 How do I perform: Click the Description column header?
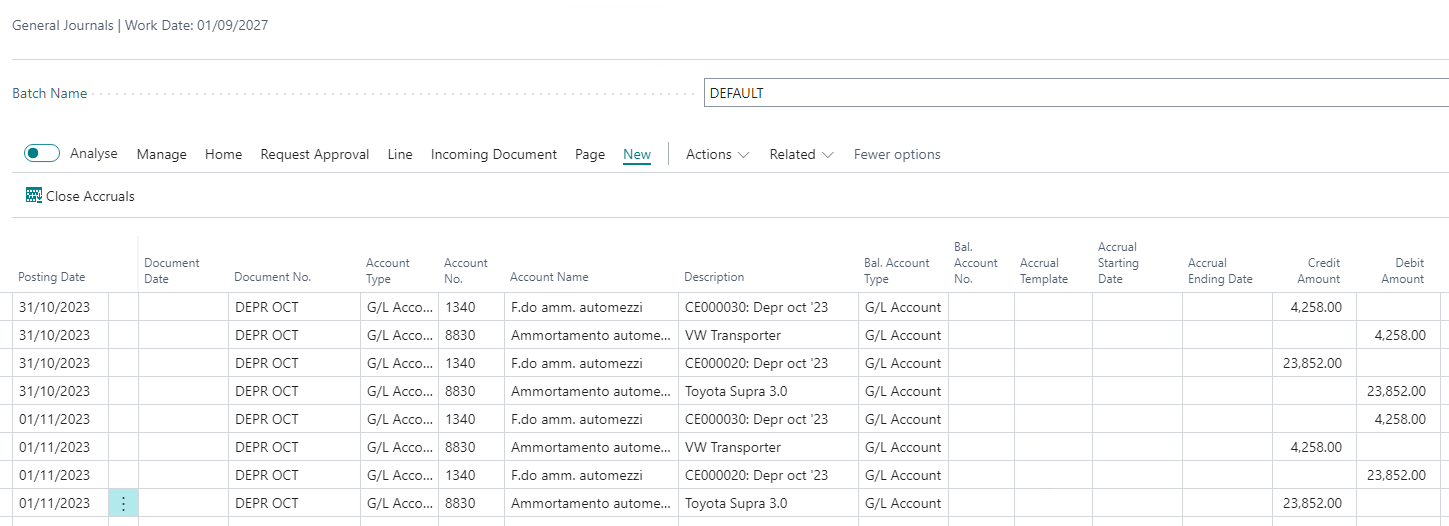point(714,277)
